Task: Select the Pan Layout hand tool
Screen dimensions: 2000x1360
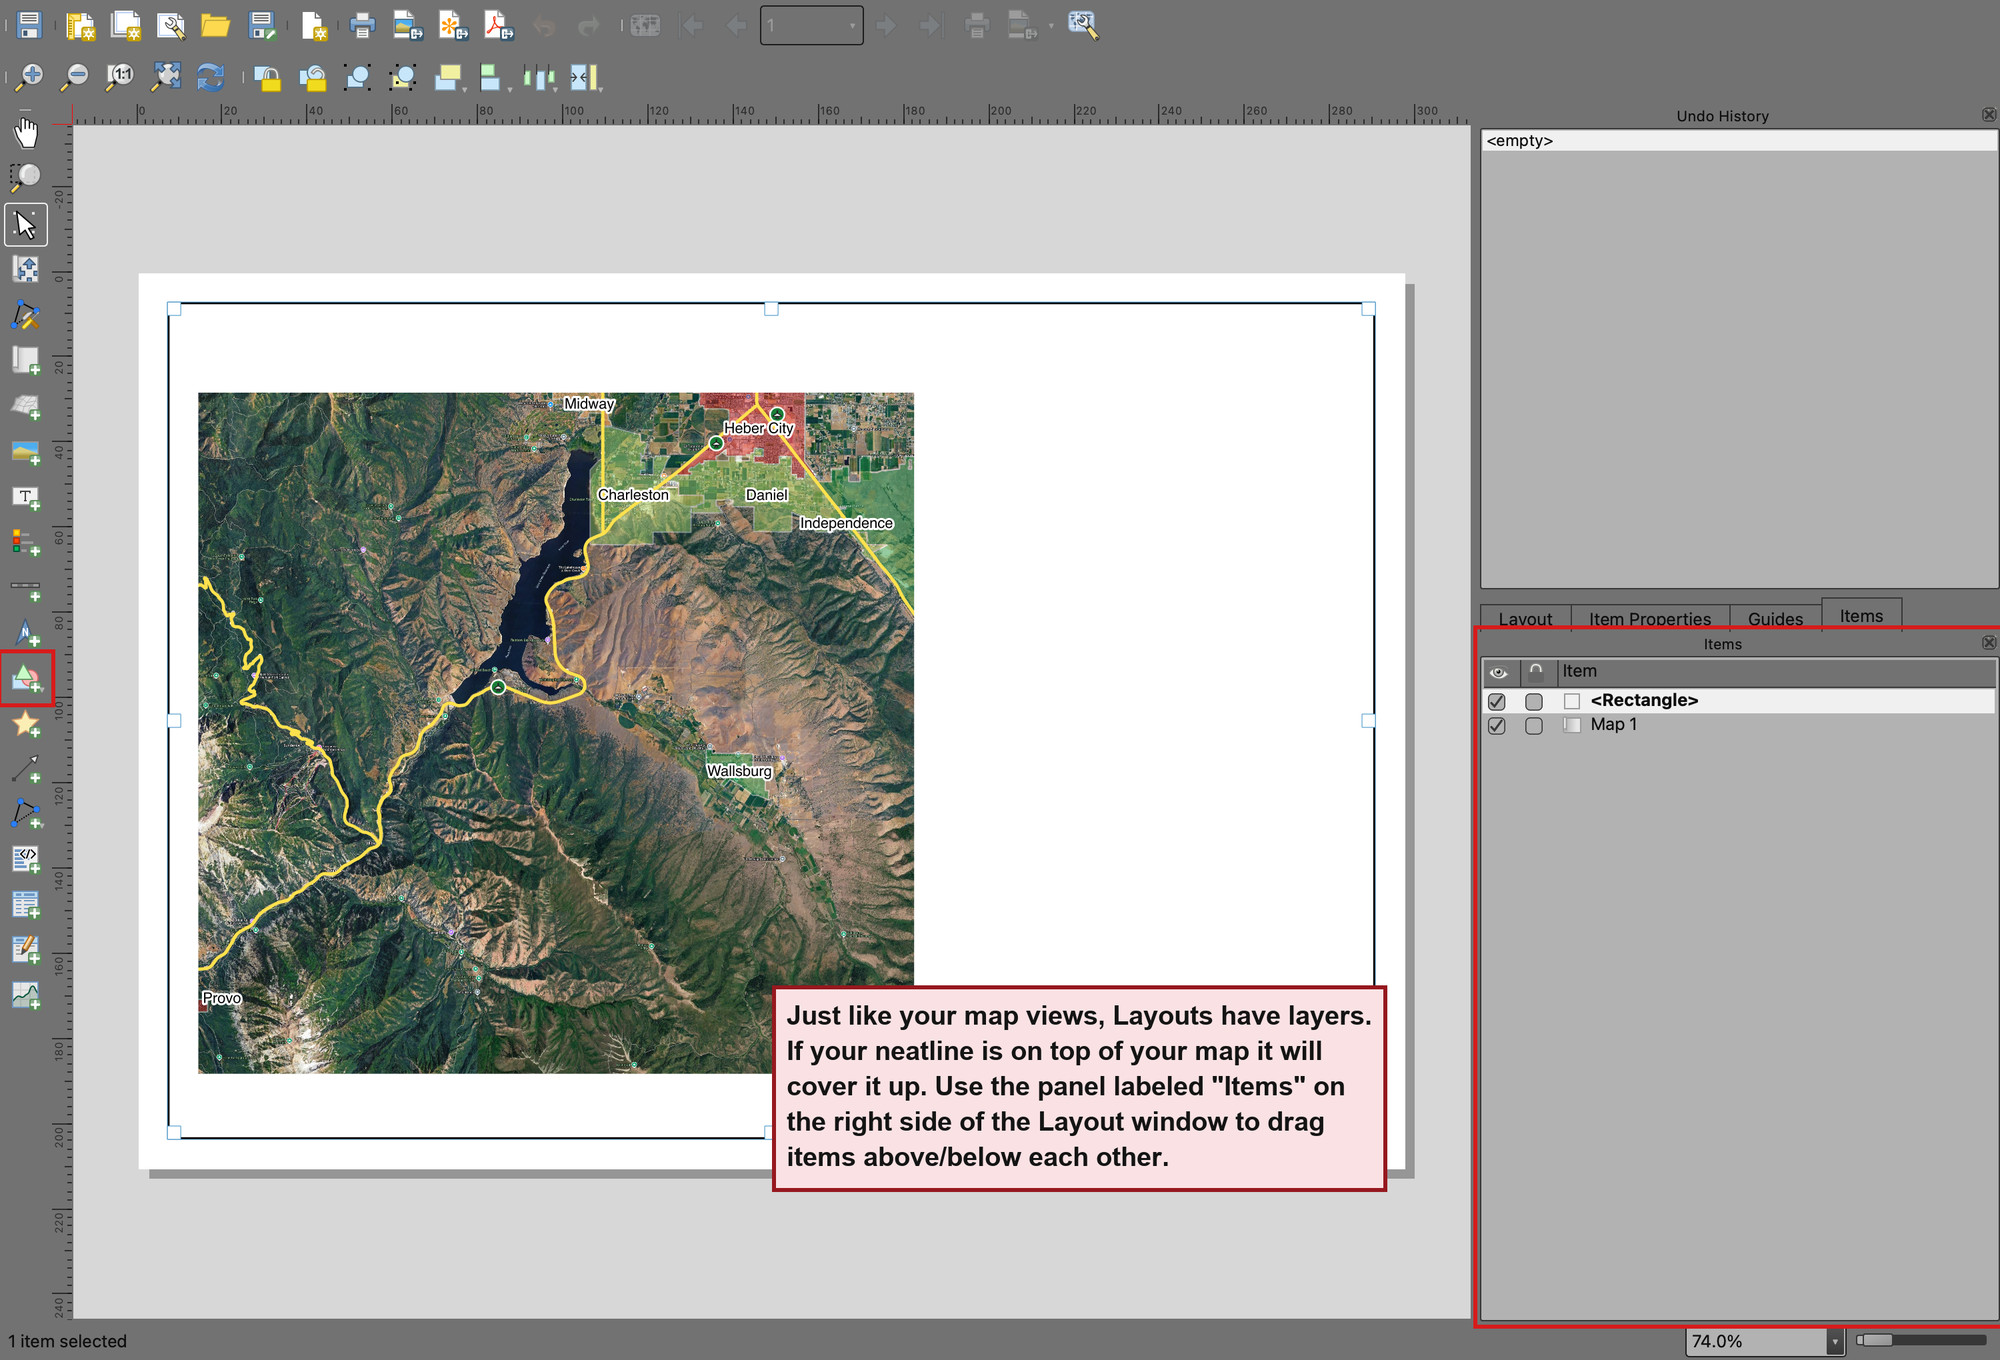Action: 26,132
